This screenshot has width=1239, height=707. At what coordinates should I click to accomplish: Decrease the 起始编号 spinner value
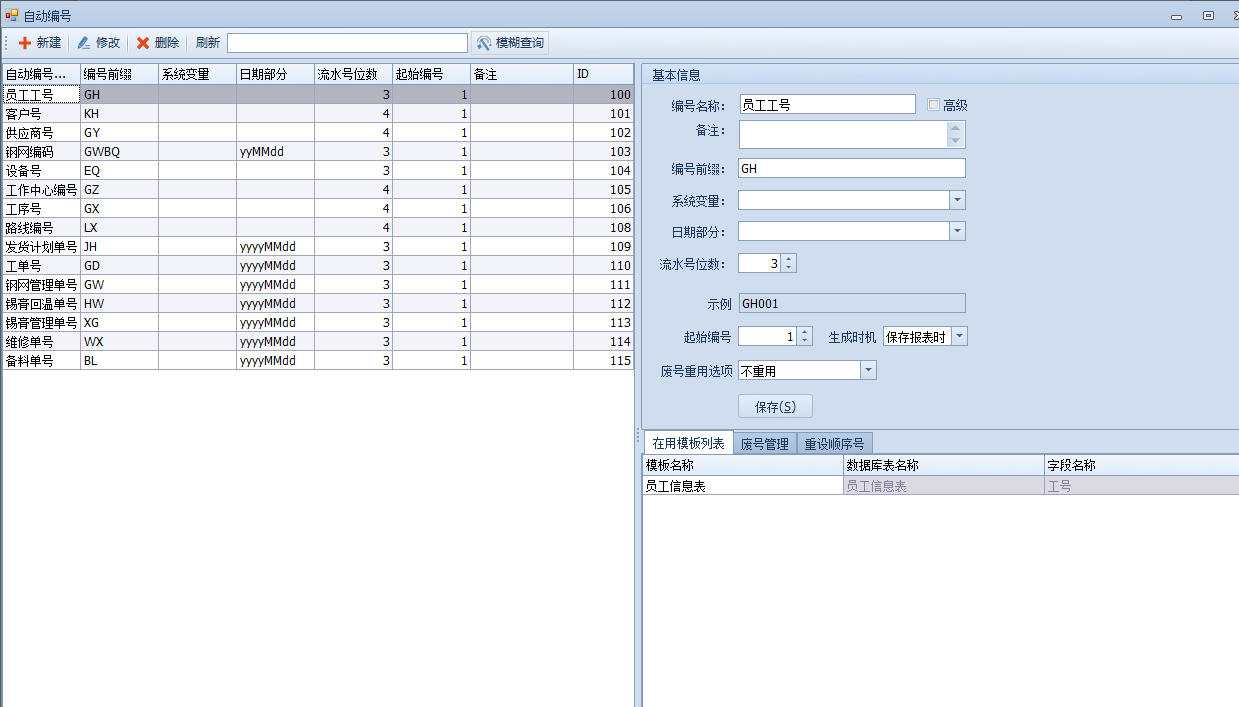point(805,341)
